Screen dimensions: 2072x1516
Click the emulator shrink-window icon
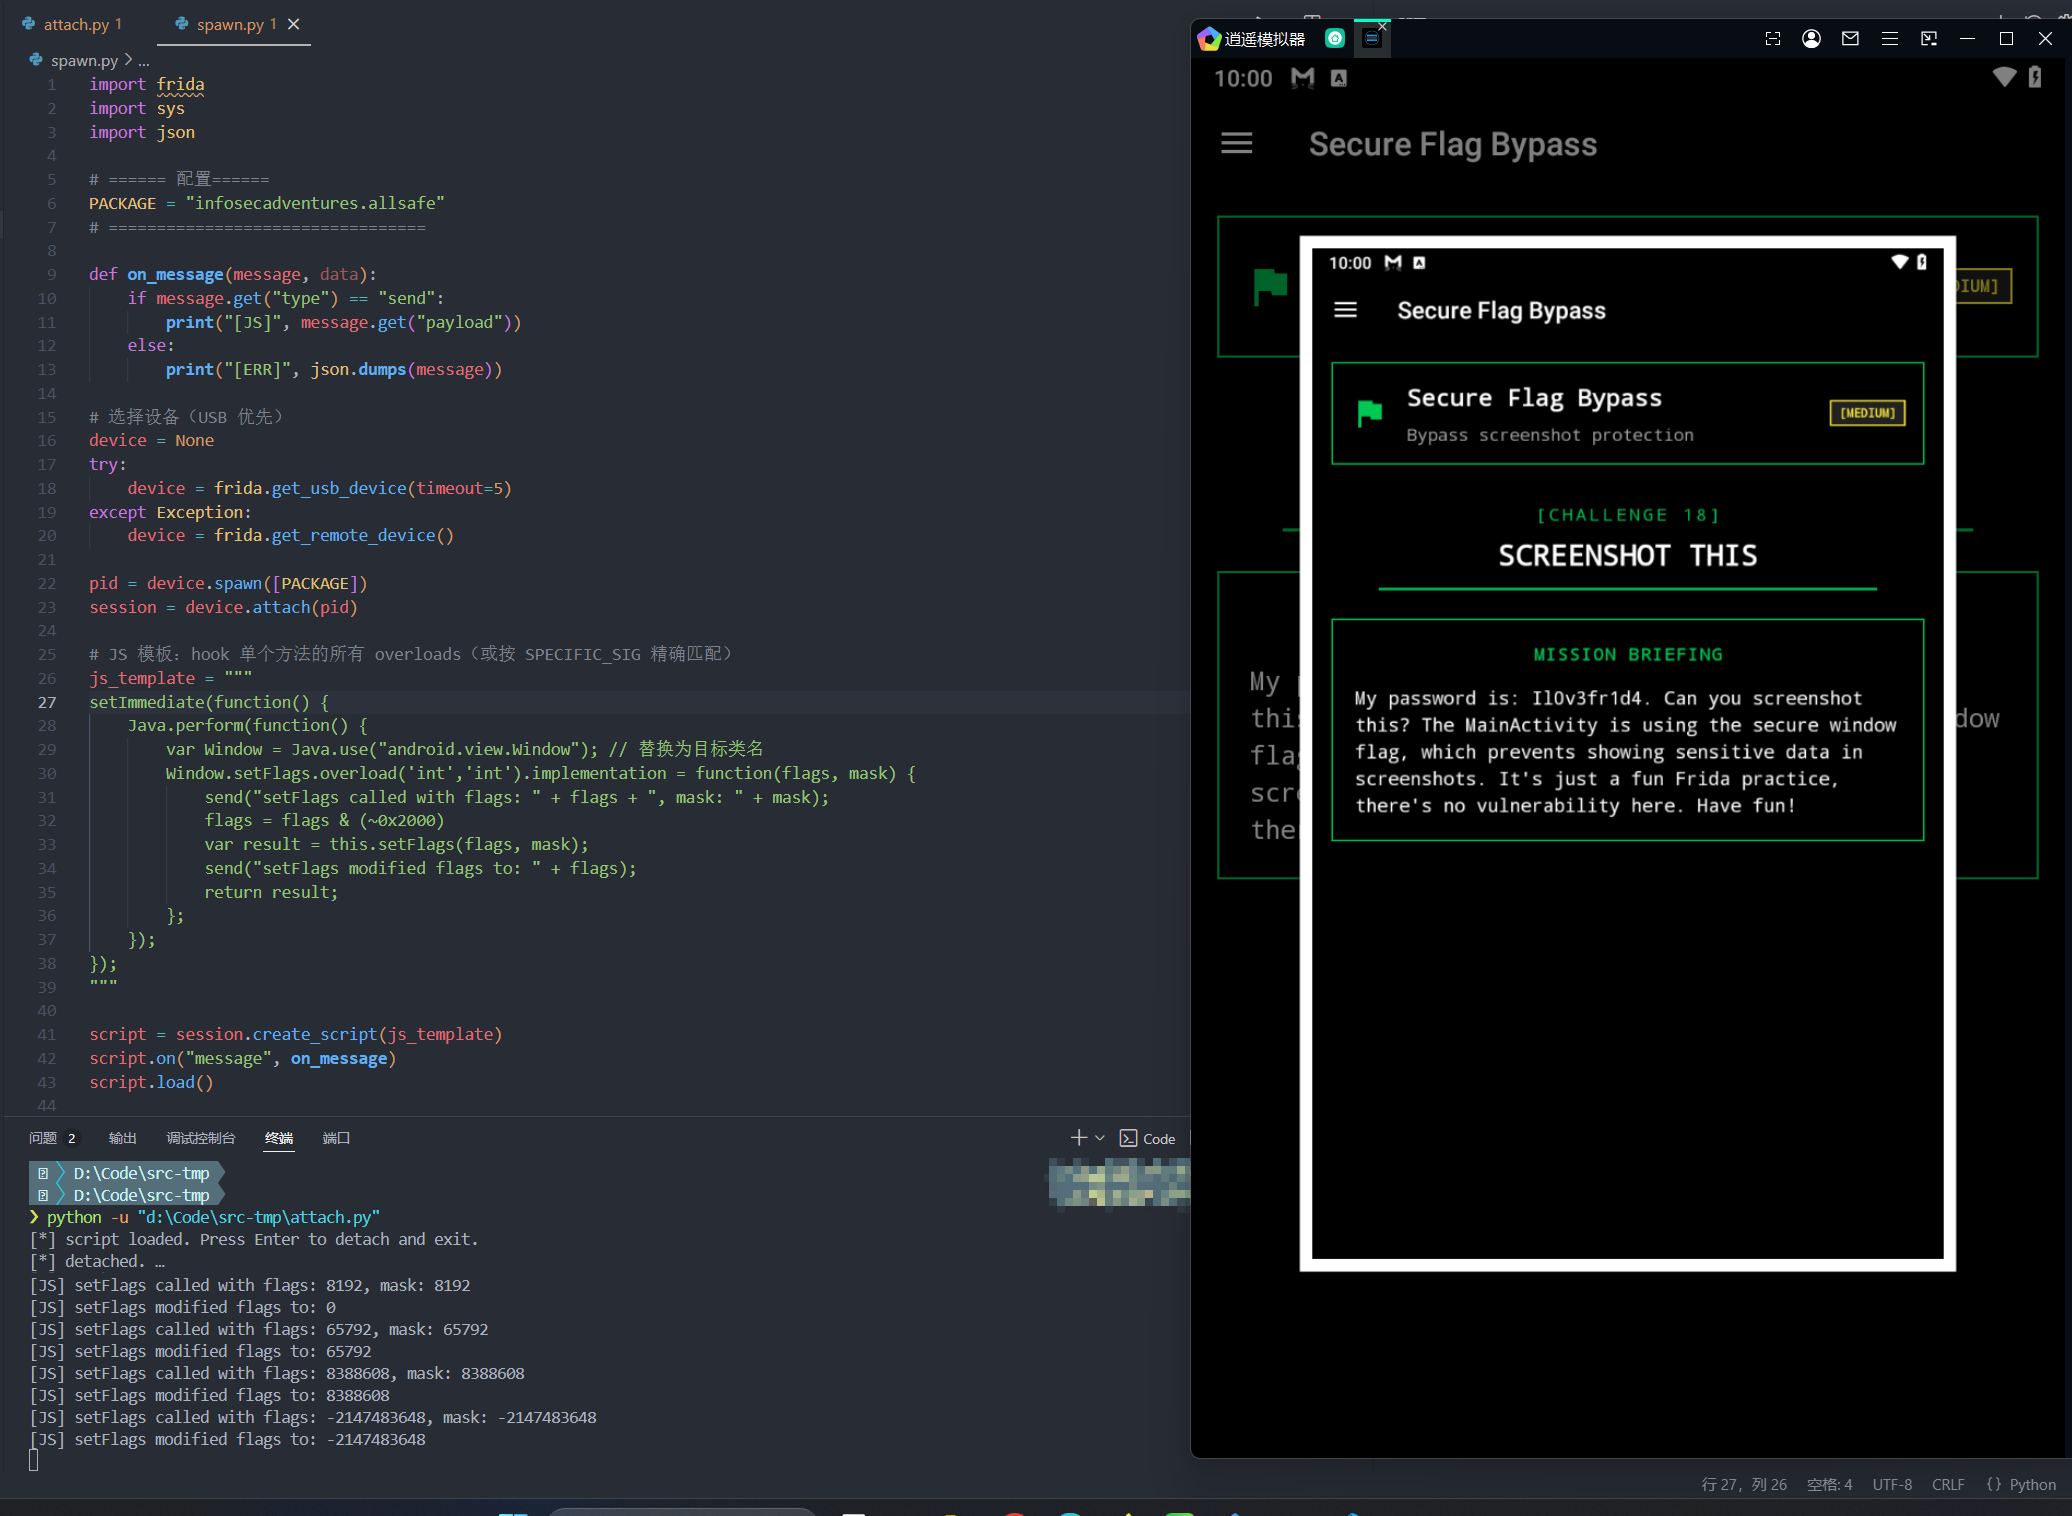coord(1928,38)
